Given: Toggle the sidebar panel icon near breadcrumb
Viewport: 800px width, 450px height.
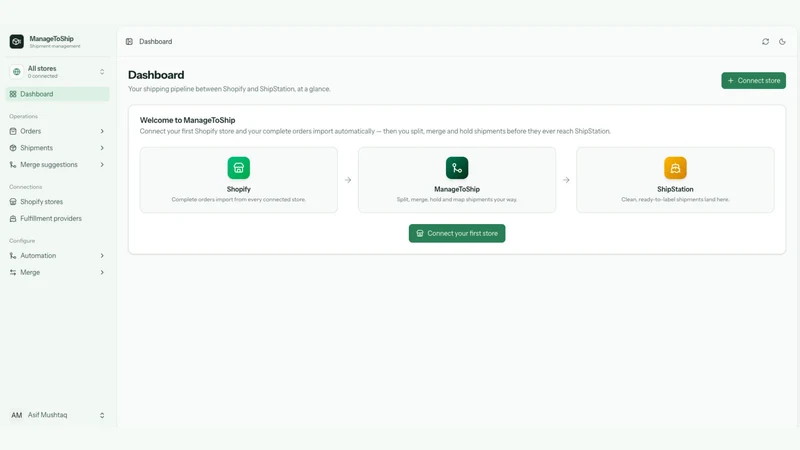Looking at the screenshot, I should click(x=129, y=42).
